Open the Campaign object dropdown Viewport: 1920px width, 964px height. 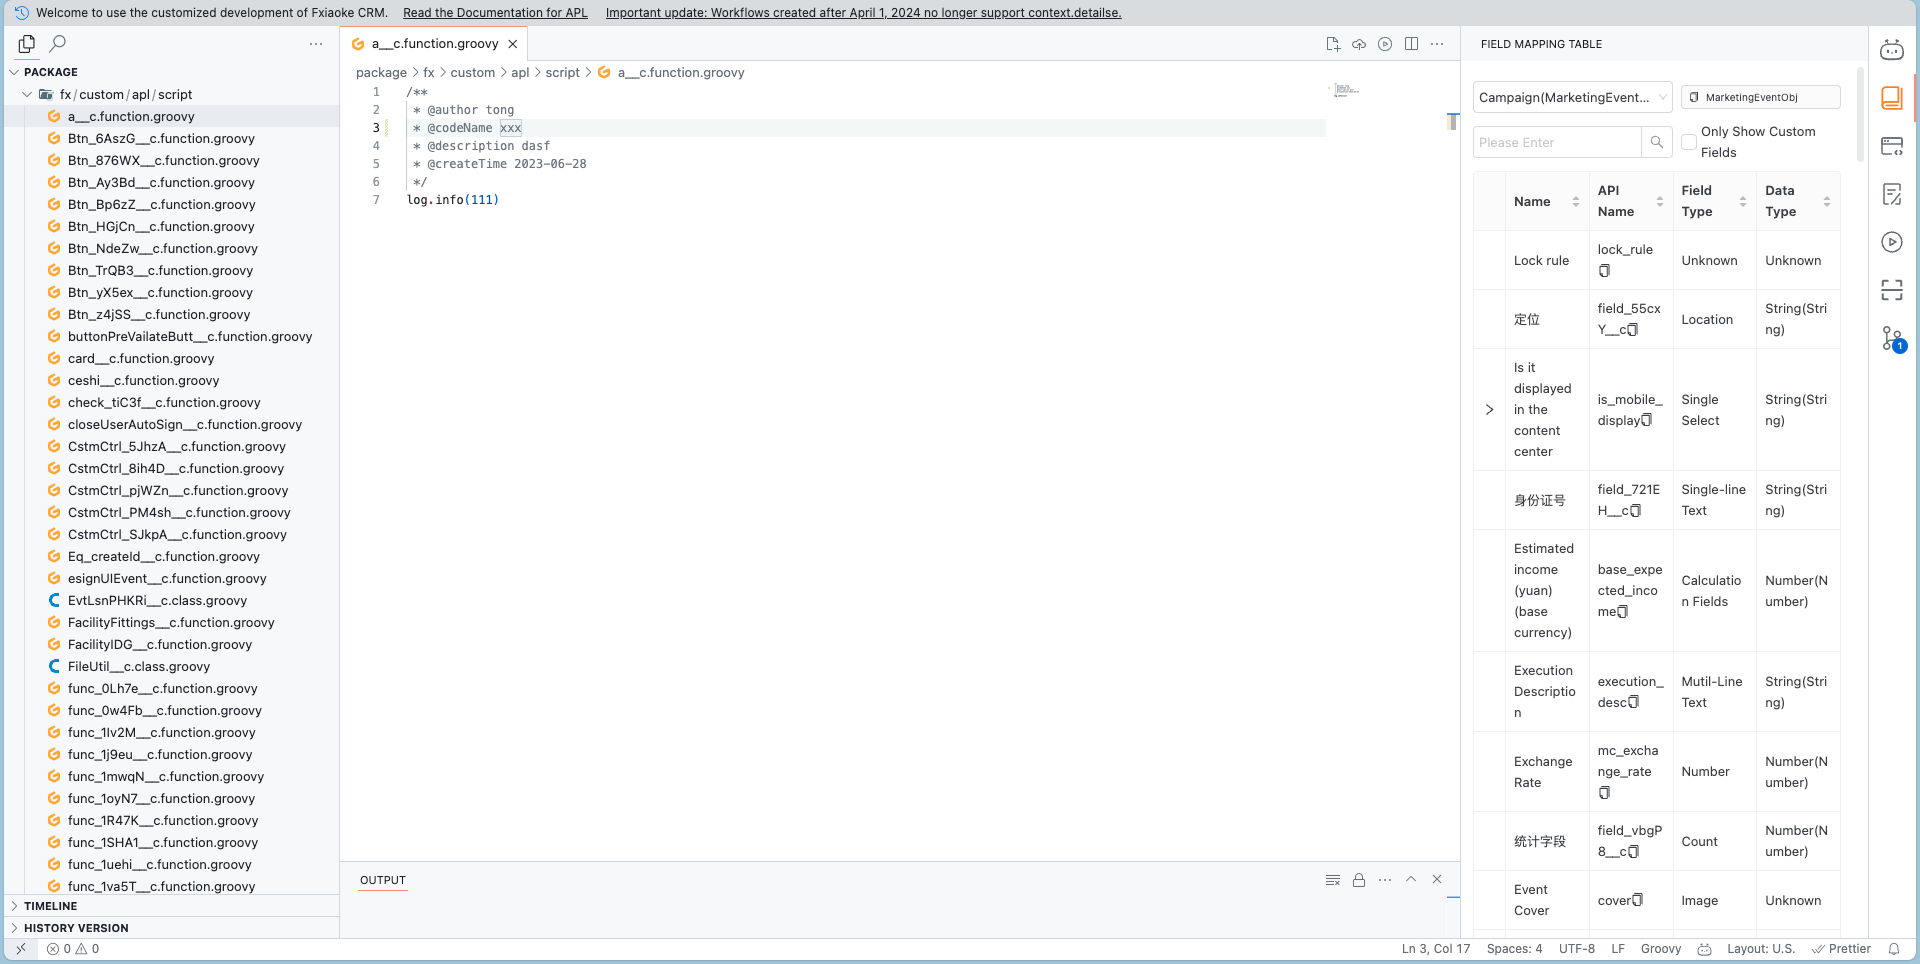1572,97
